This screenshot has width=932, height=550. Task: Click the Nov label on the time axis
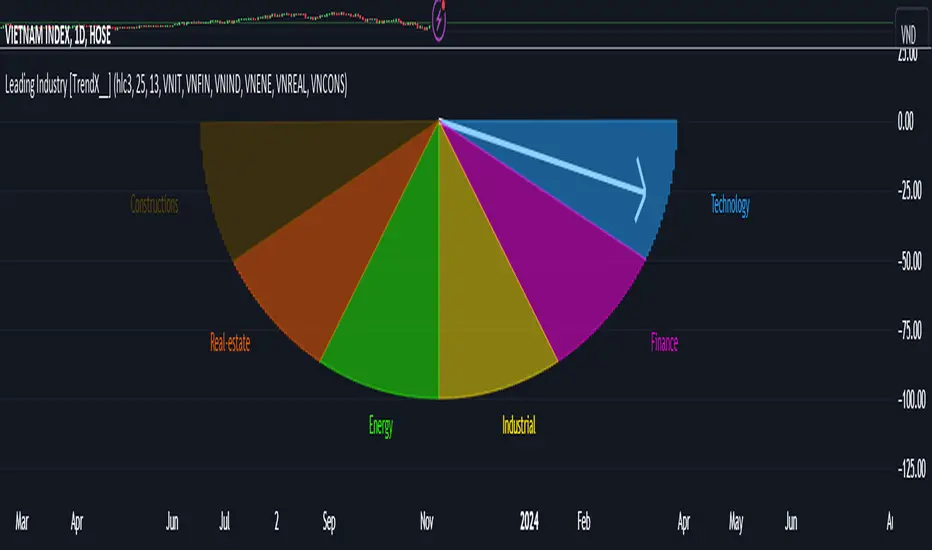tap(427, 520)
